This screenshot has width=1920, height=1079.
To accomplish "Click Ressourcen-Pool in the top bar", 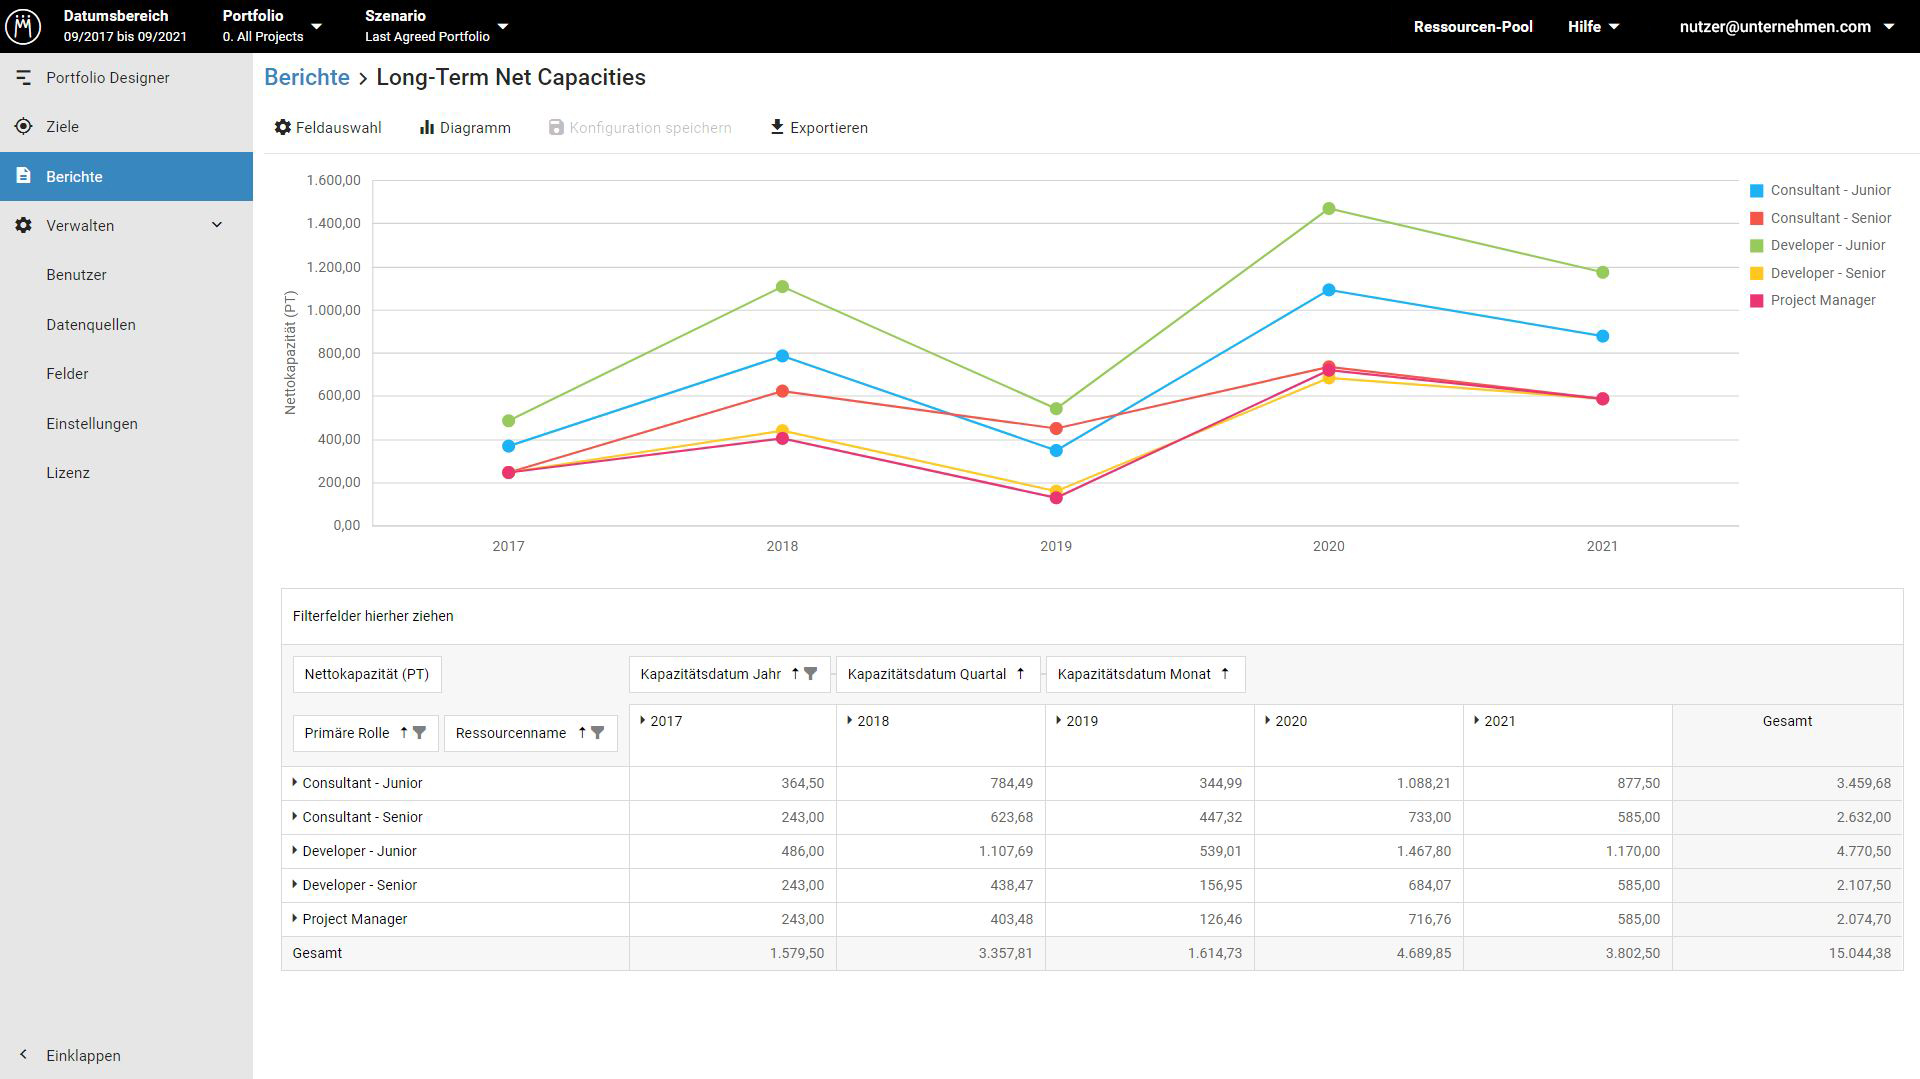I will pyautogui.click(x=1472, y=27).
